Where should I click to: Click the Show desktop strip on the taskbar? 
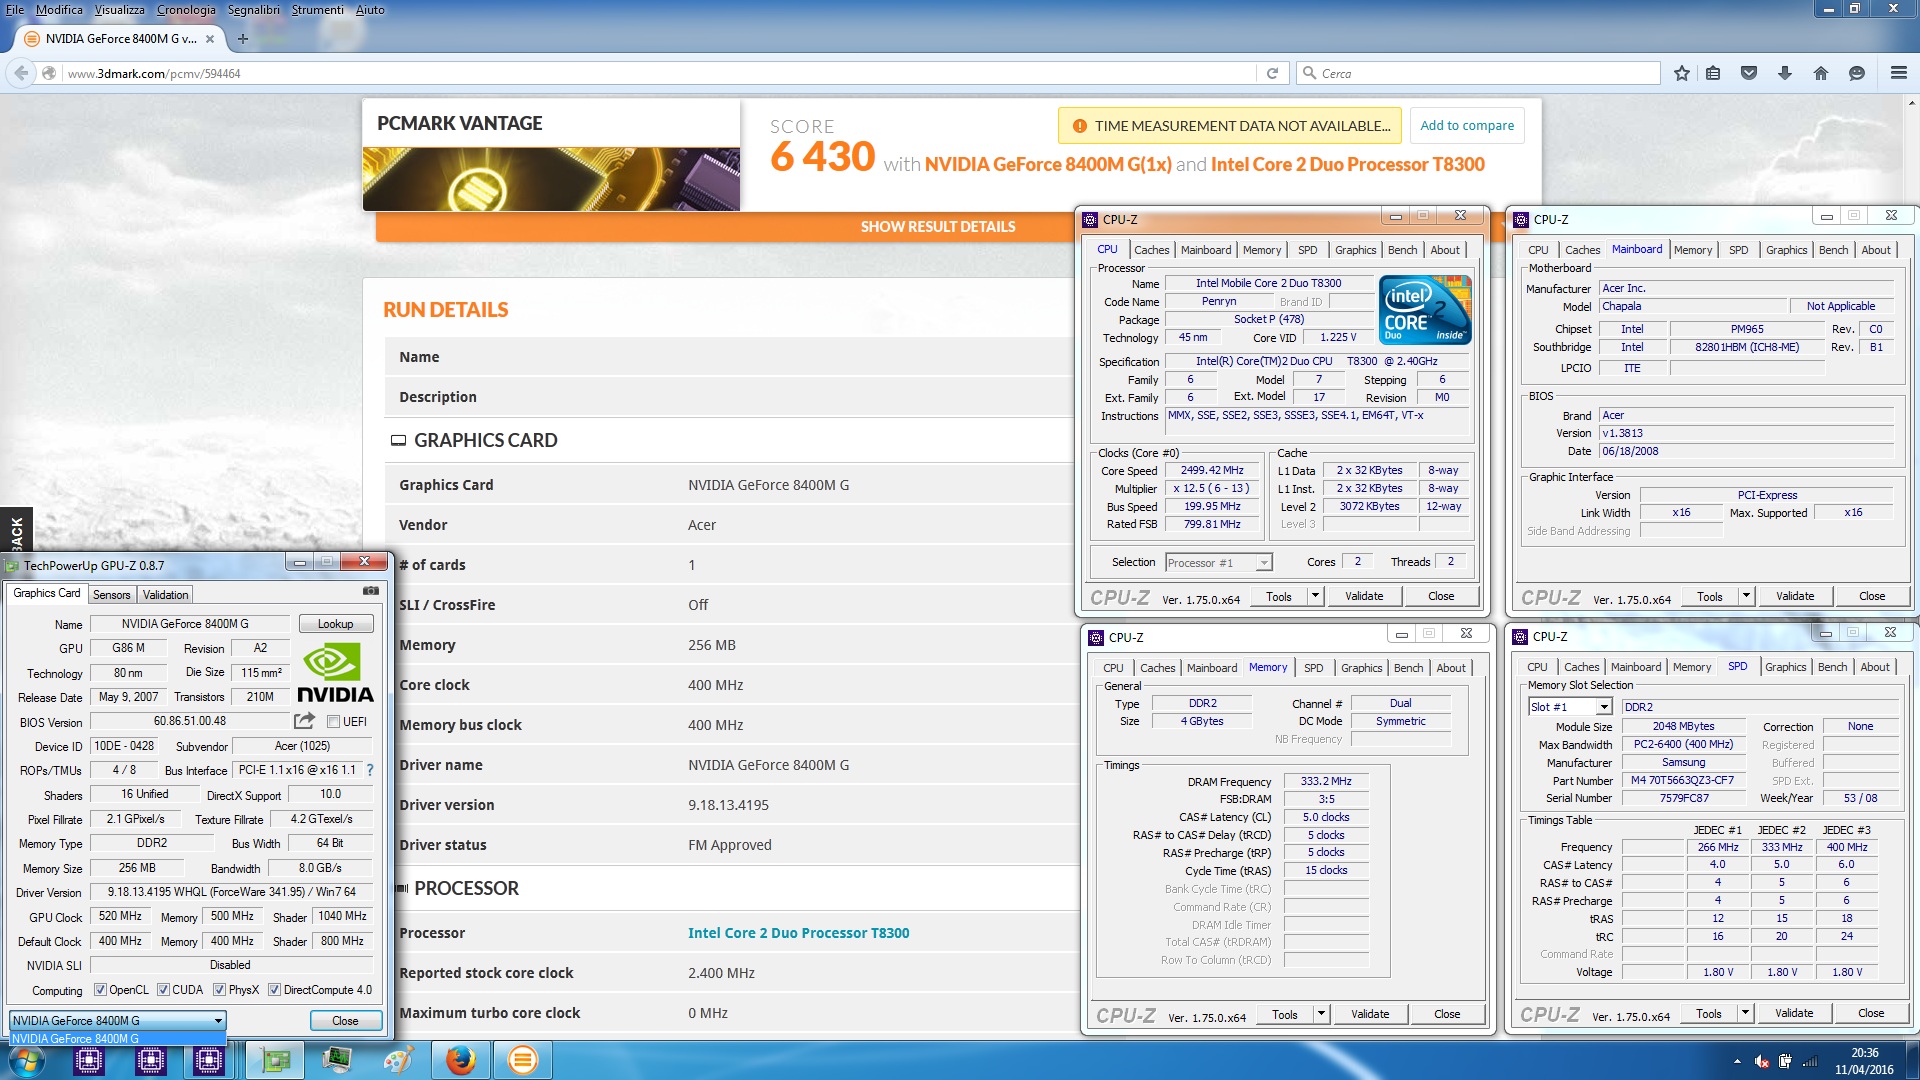pyautogui.click(x=1913, y=1061)
